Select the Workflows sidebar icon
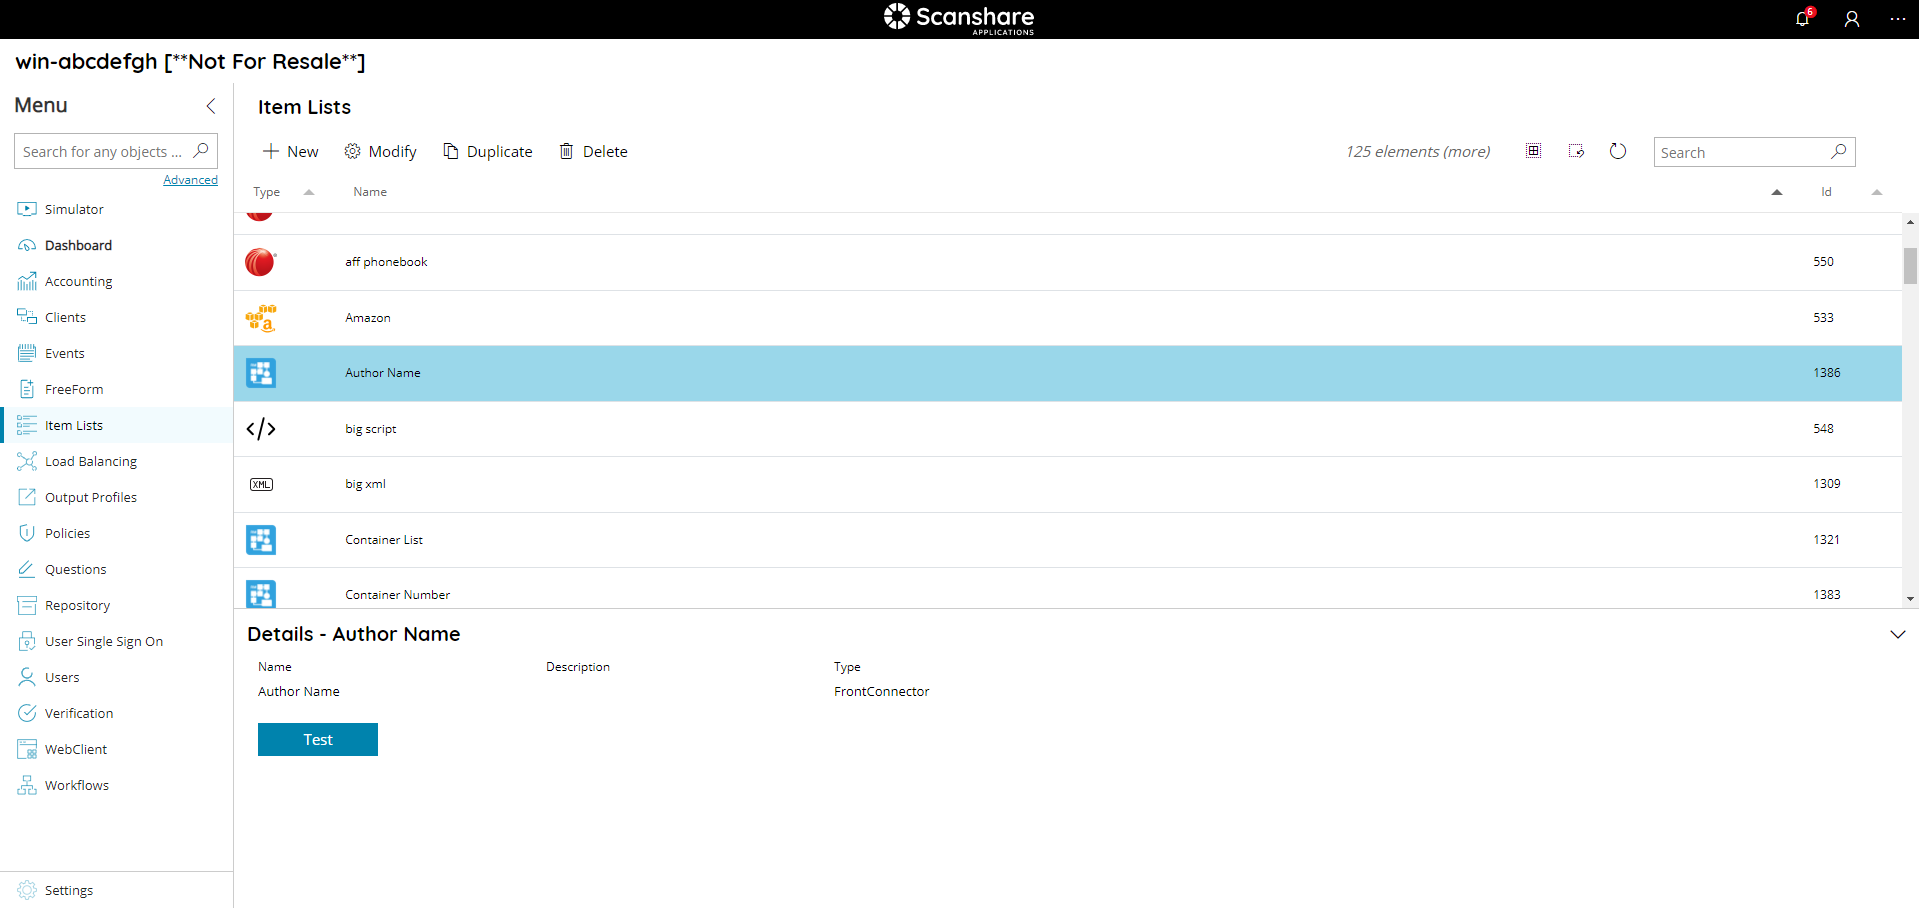1919x910 pixels. (26, 784)
